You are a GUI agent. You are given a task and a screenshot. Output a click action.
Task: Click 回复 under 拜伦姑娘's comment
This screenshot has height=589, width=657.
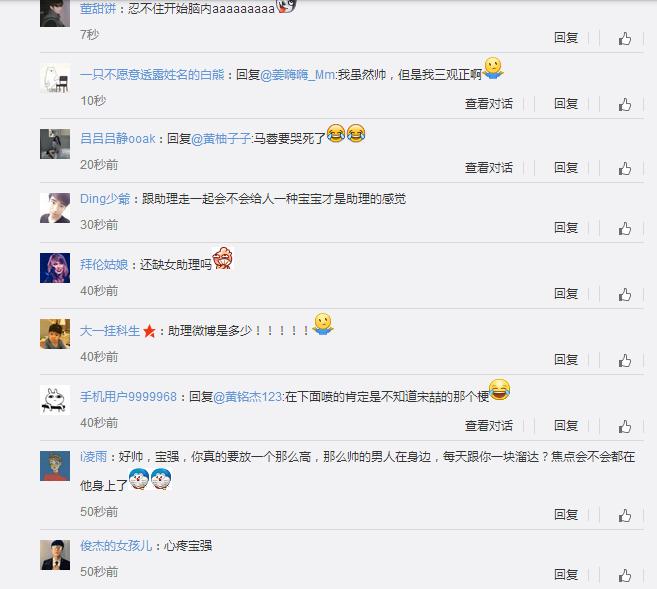[566, 294]
